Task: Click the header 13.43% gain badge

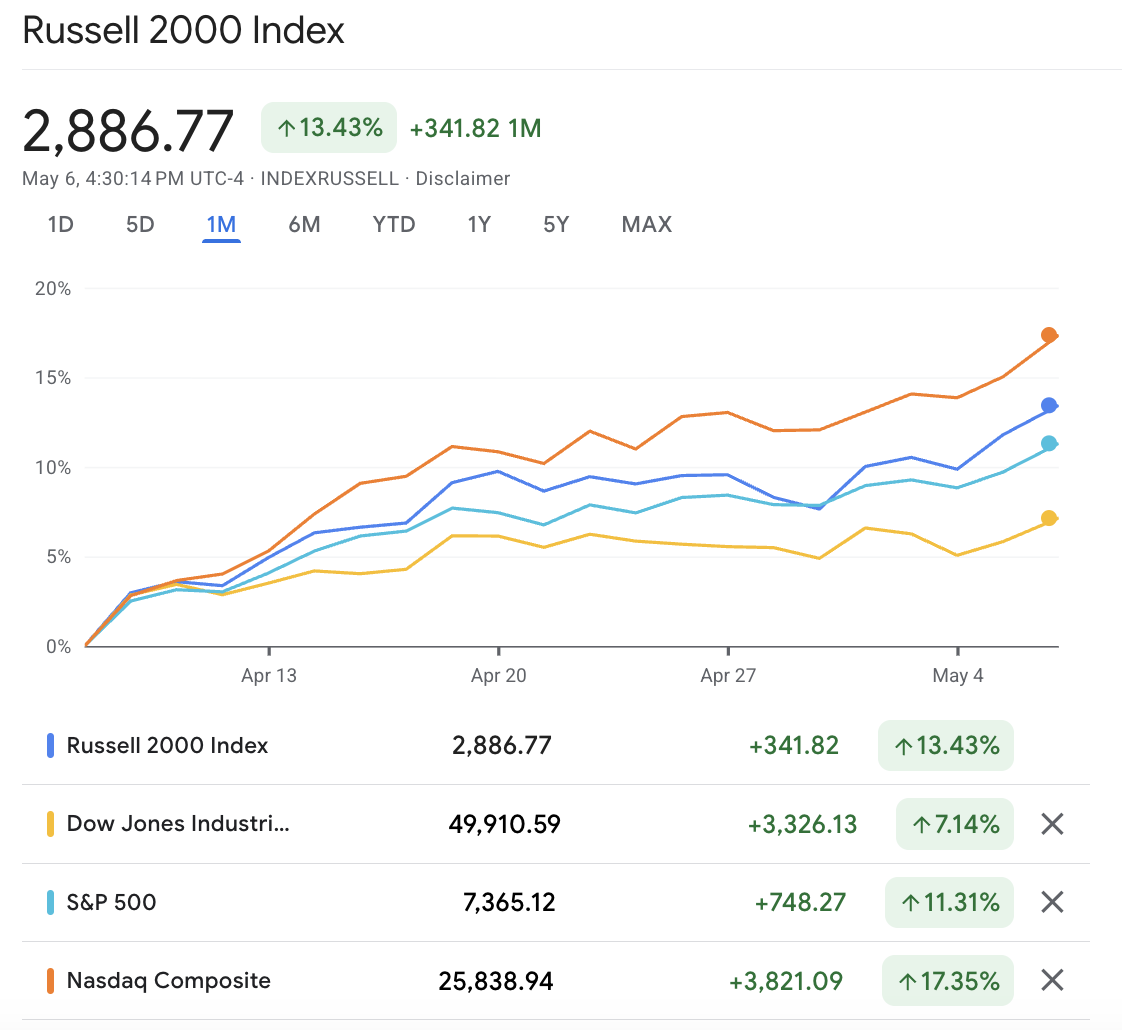Action: pos(329,127)
